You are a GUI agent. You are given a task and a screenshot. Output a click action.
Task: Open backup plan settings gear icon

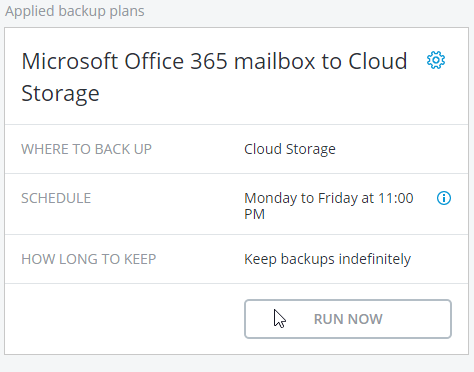click(436, 60)
